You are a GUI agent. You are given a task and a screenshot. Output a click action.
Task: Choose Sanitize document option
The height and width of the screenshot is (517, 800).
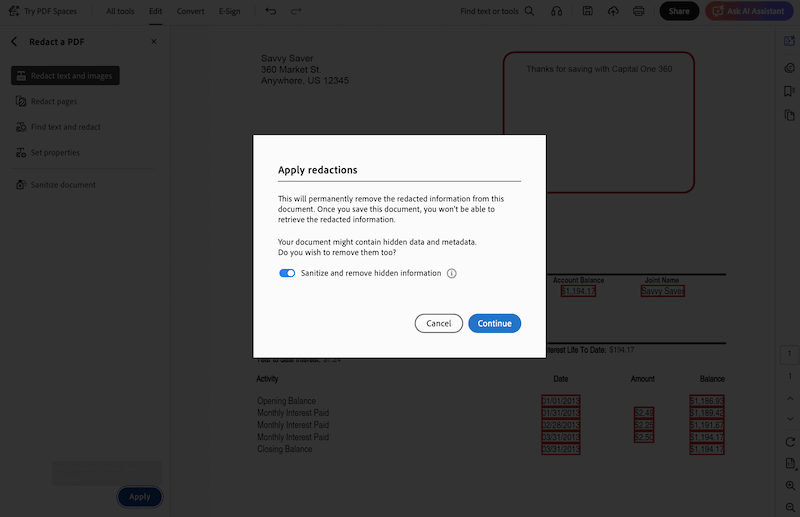[x=63, y=185]
